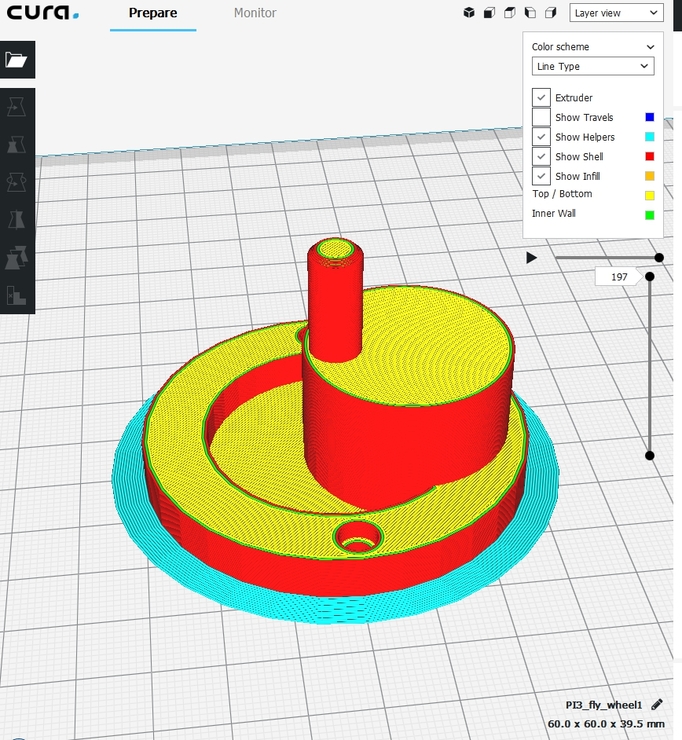The width and height of the screenshot is (682, 740).
Task: Click the layer number field showing 197
Action: [618, 277]
